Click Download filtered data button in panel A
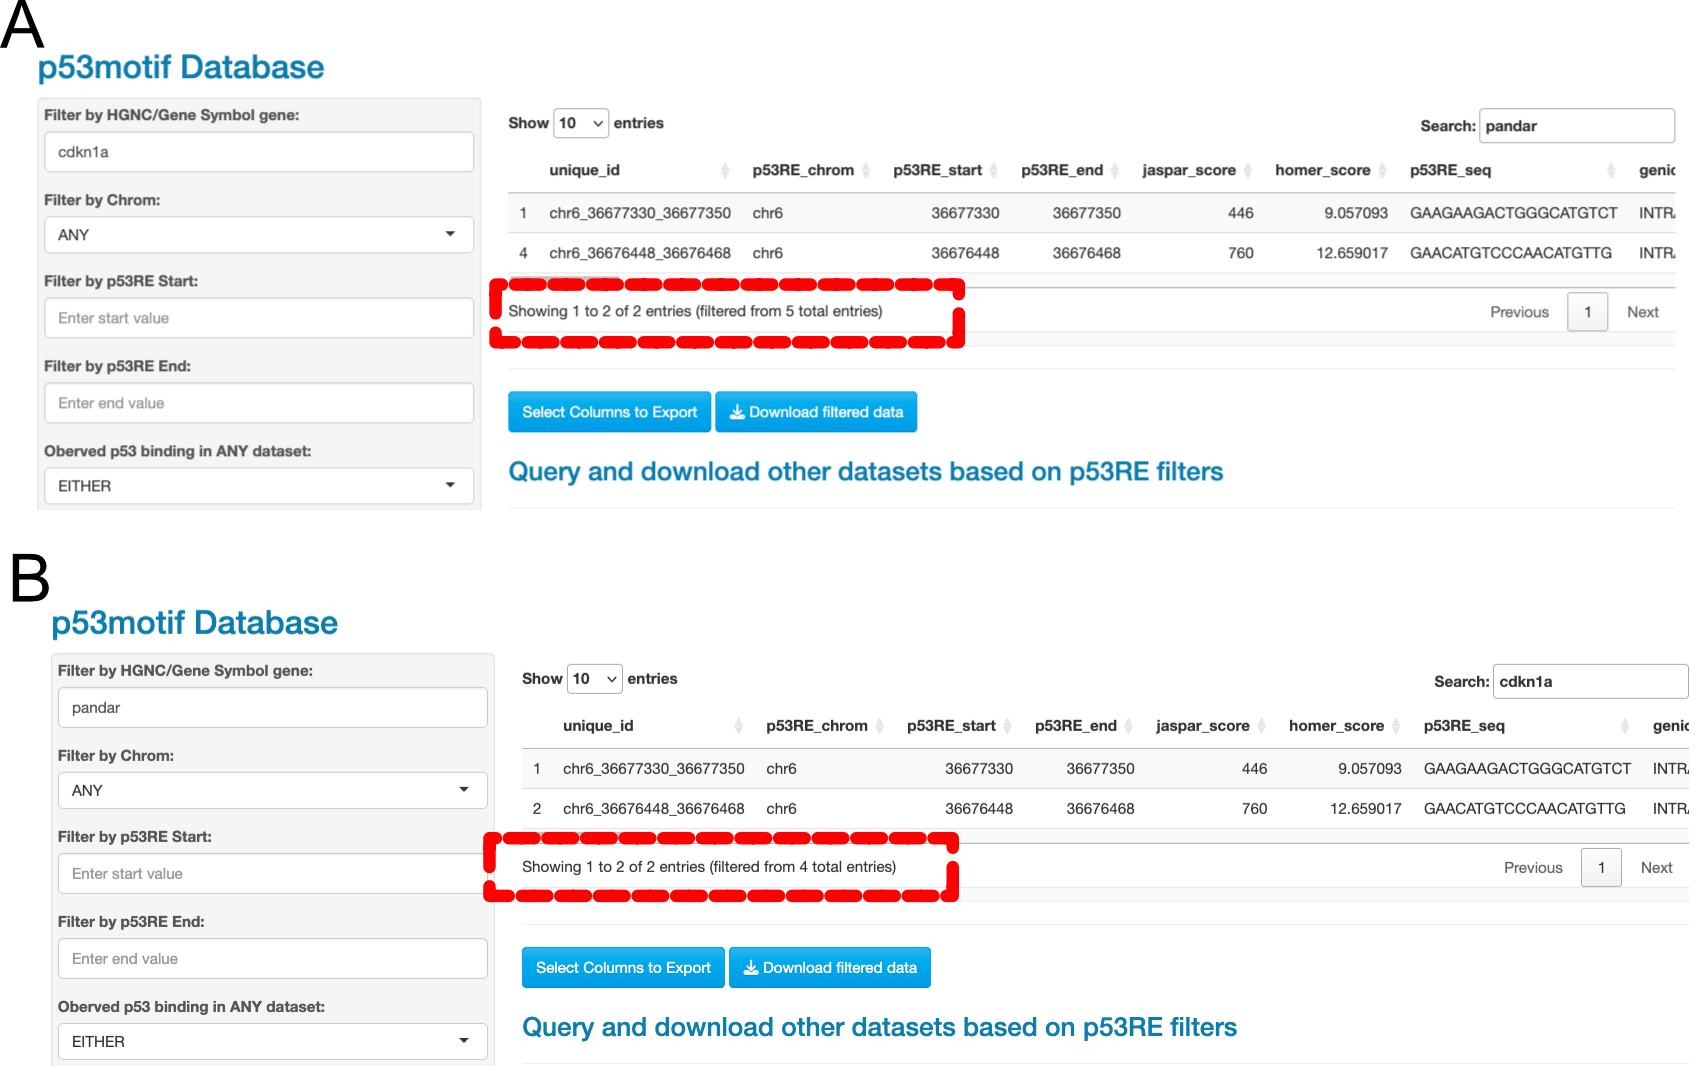 816,412
